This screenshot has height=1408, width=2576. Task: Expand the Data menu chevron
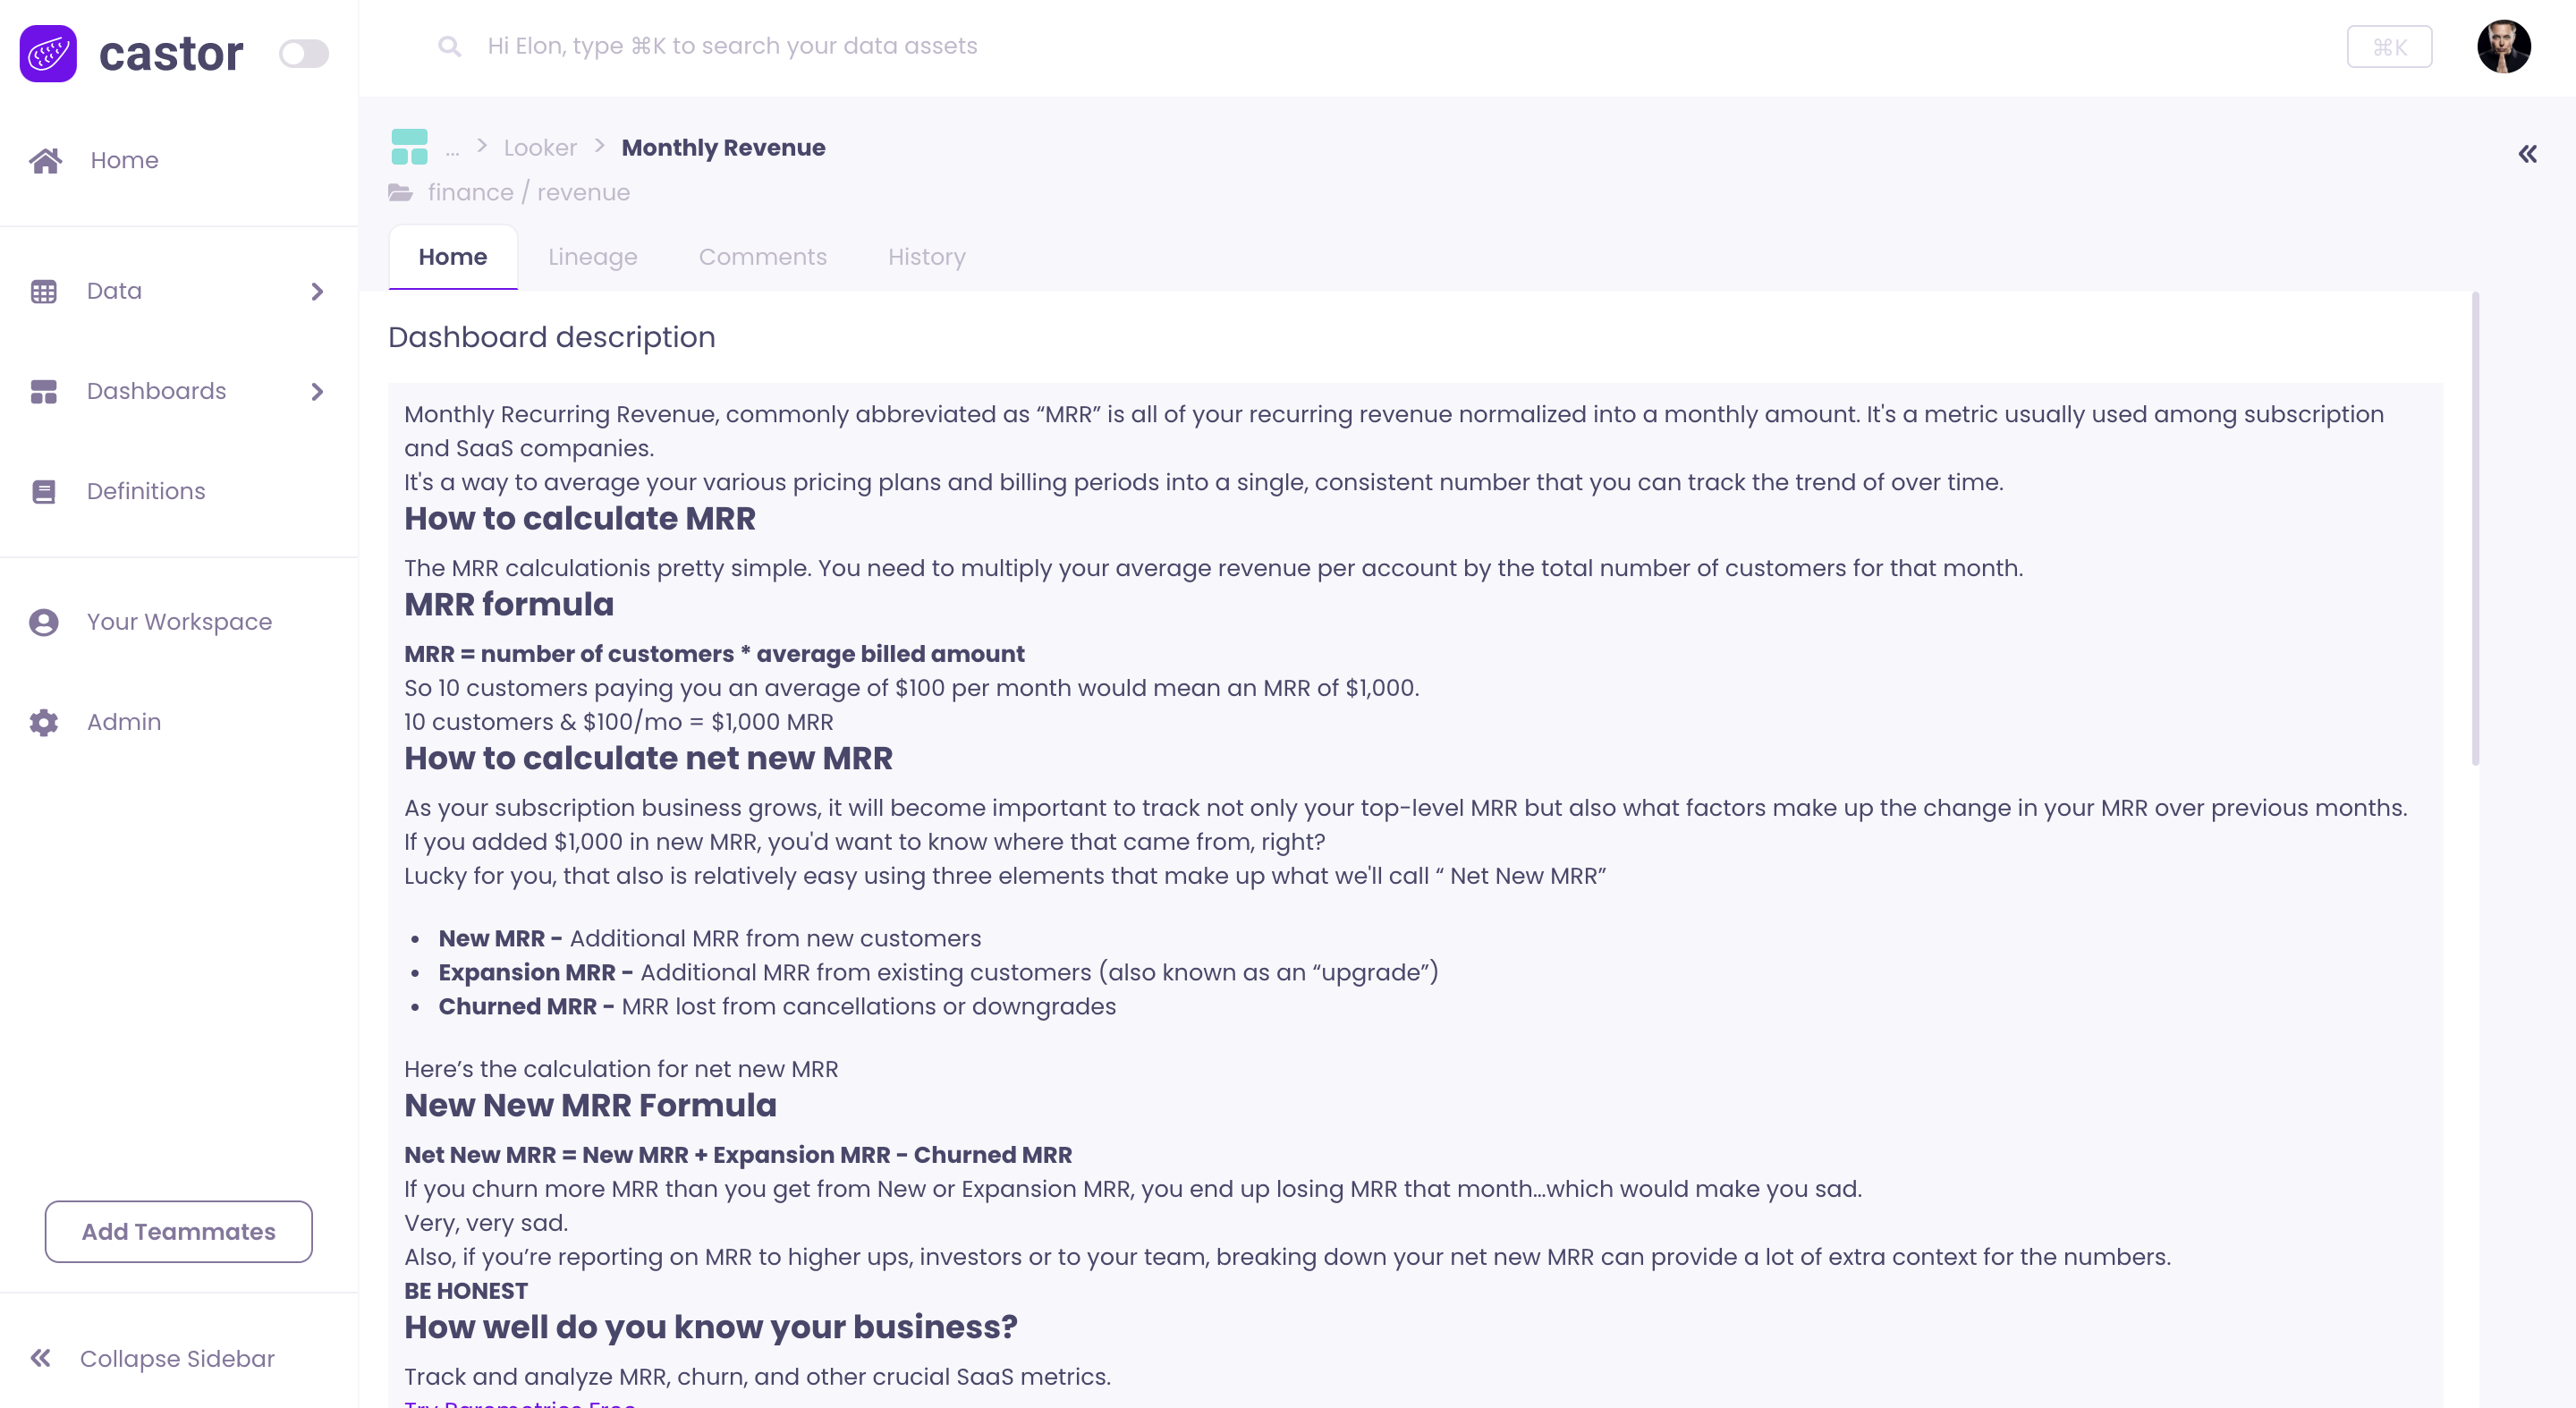tap(317, 291)
